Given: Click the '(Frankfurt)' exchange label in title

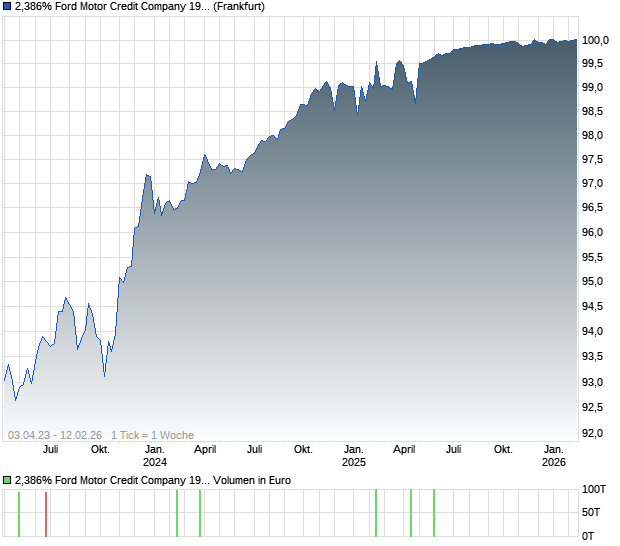Looking at the screenshot, I should [x=239, y=6].
